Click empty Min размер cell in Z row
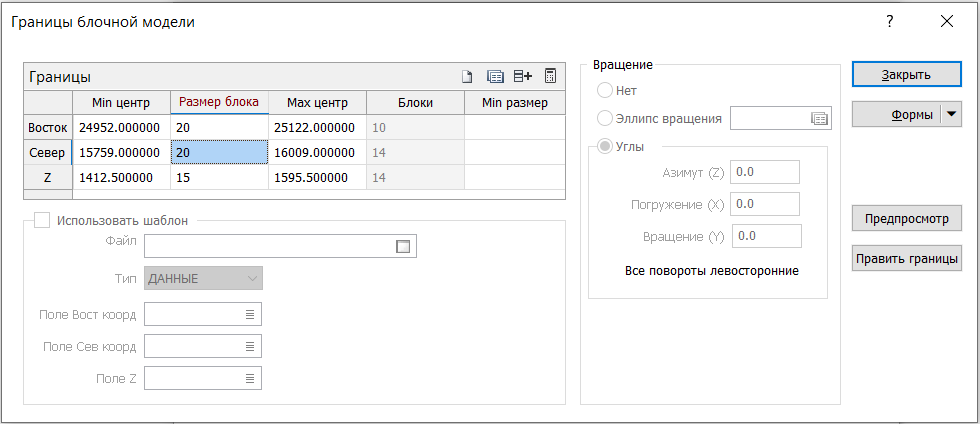Image resolution: width=980 pixels, height=424 pixels. pyautogui.click(x=515, y=178)
